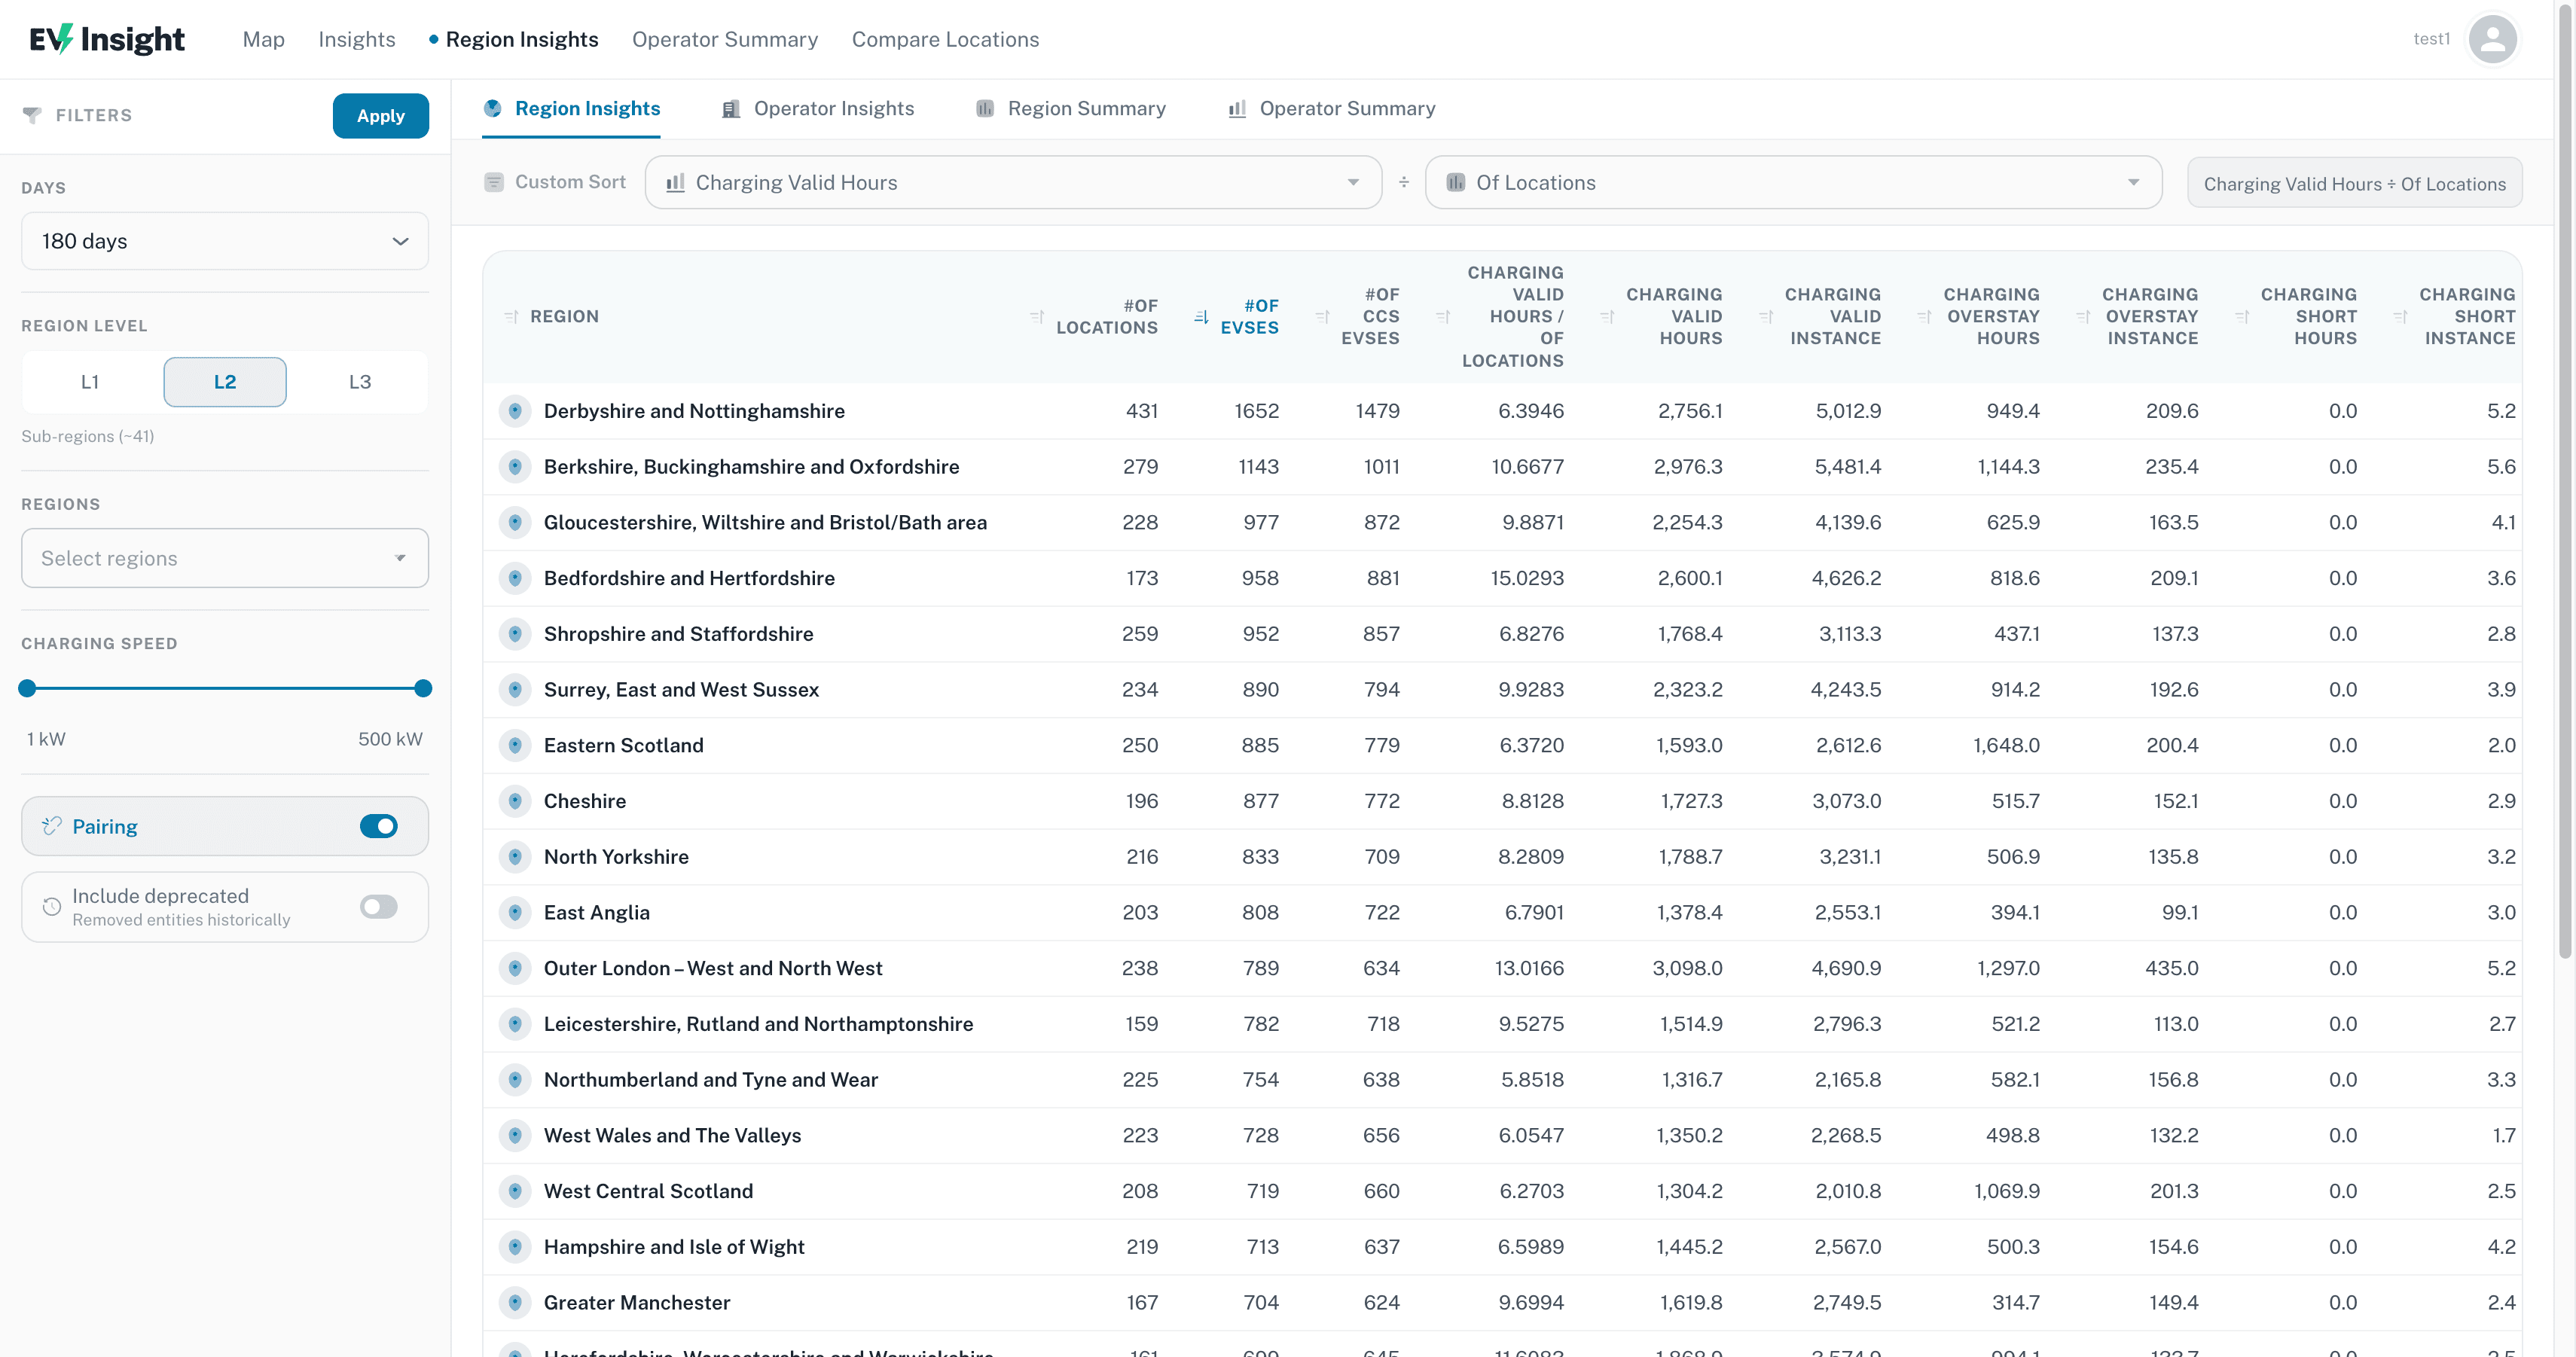Click Region Insights in top navigation
Image resolution: width=2576 pixels, height=1357 pixels.
pyautogui.click(x=521, y=39)
